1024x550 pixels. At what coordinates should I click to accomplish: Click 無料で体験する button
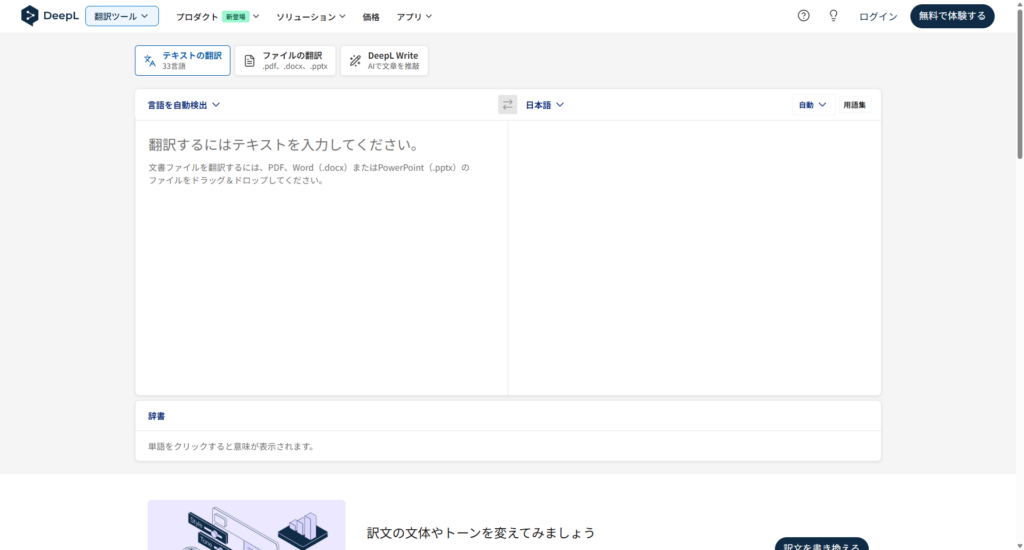[952, 16]
